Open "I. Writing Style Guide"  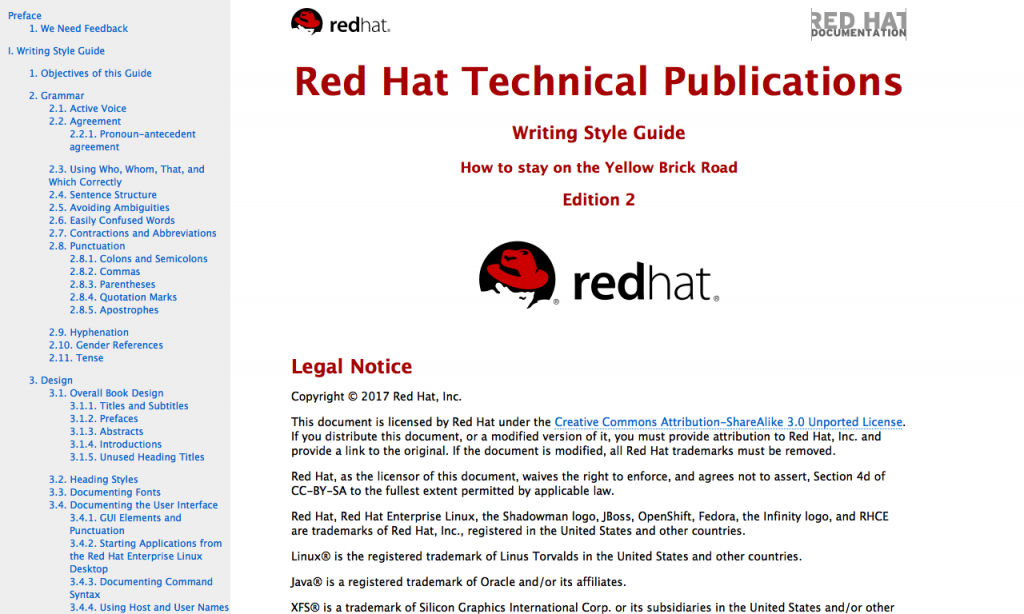pos(55,50)
